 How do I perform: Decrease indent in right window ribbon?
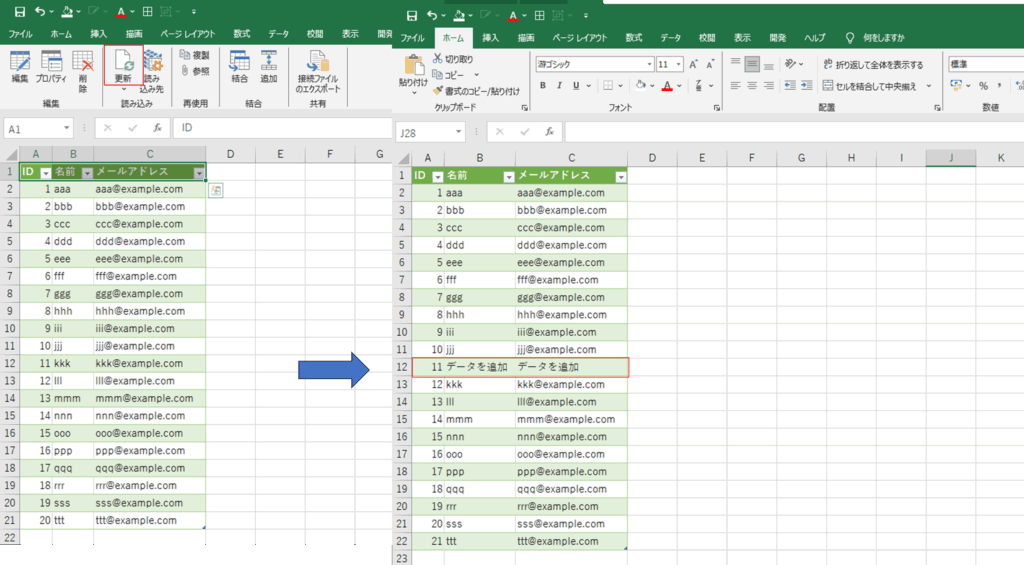(790, 86)
